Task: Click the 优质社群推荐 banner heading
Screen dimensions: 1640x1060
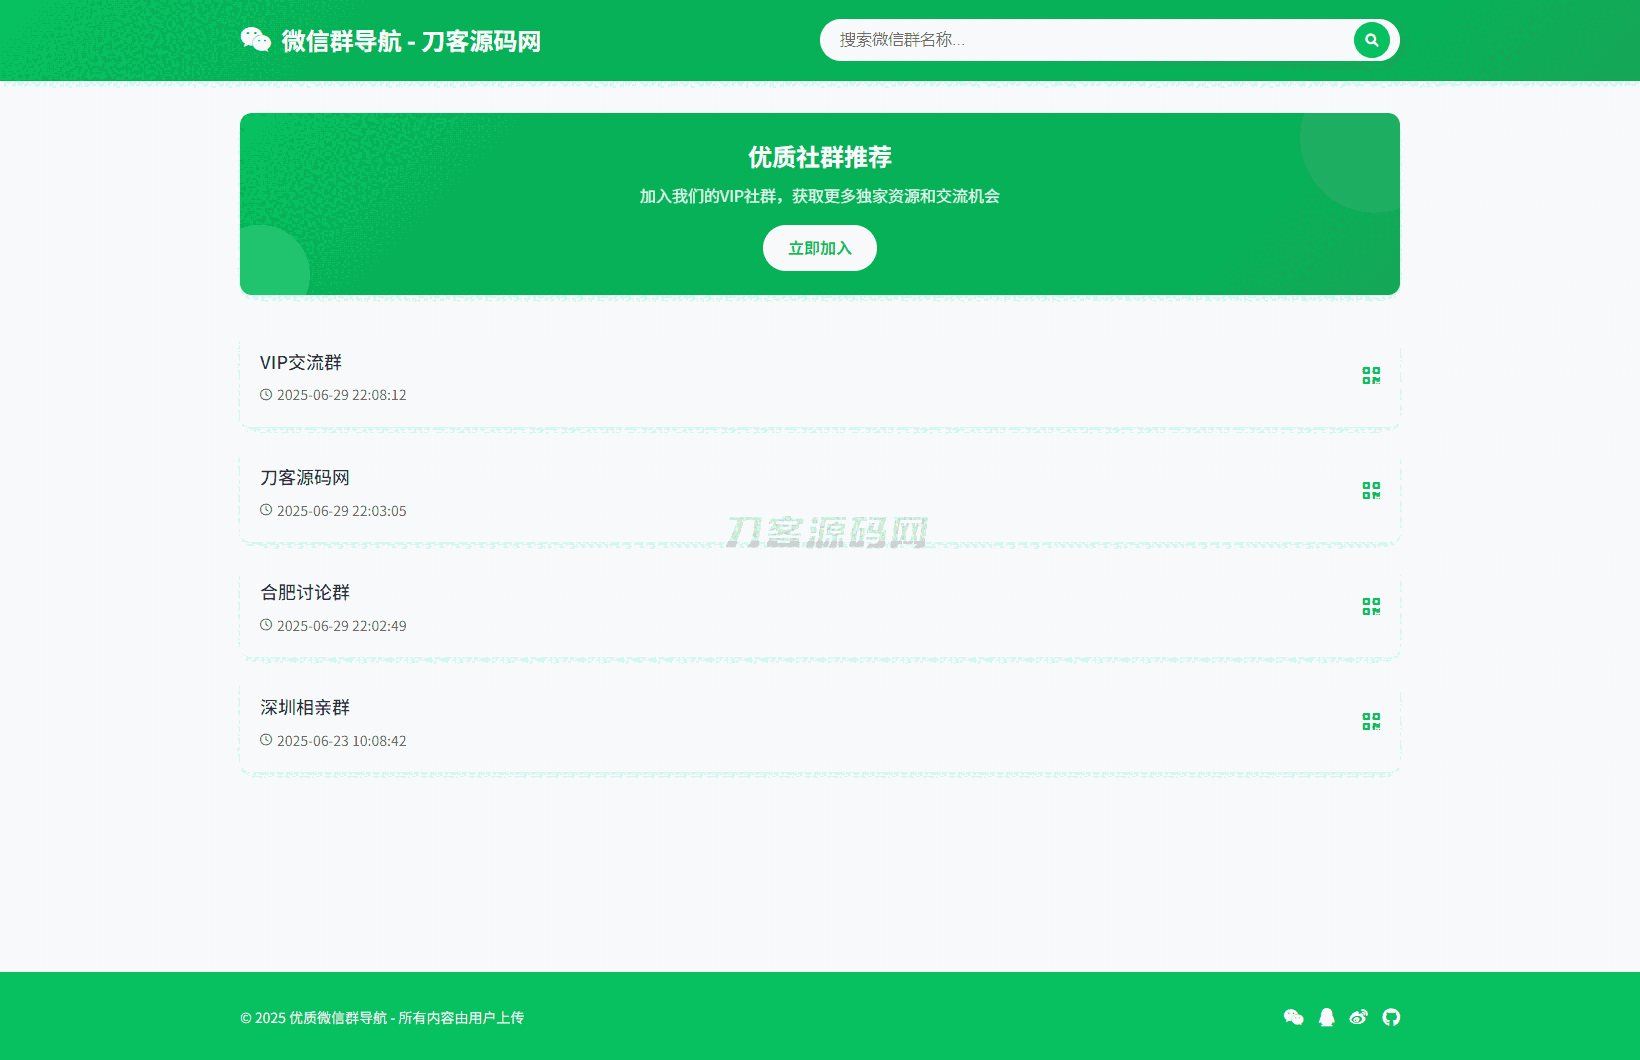Action: pyautogui.click(x=820, y=157)
